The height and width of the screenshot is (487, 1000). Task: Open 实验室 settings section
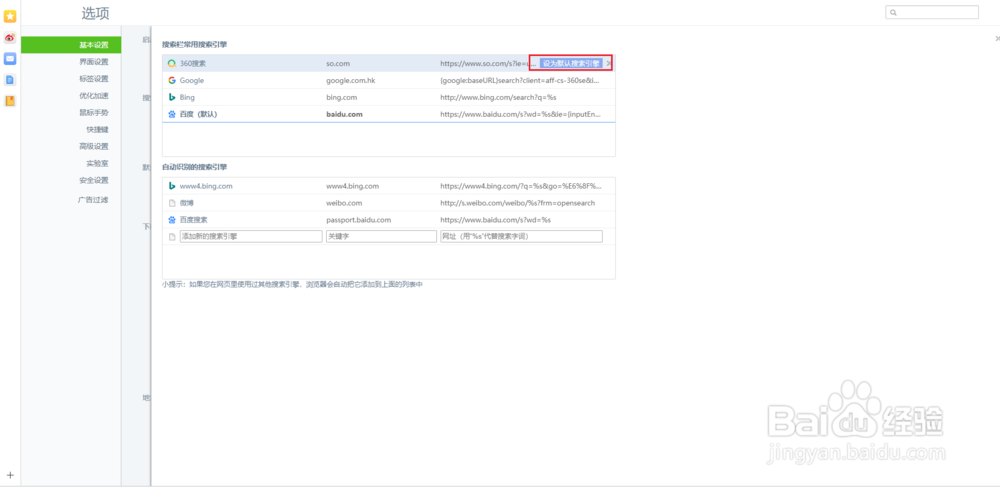[98, 163]
